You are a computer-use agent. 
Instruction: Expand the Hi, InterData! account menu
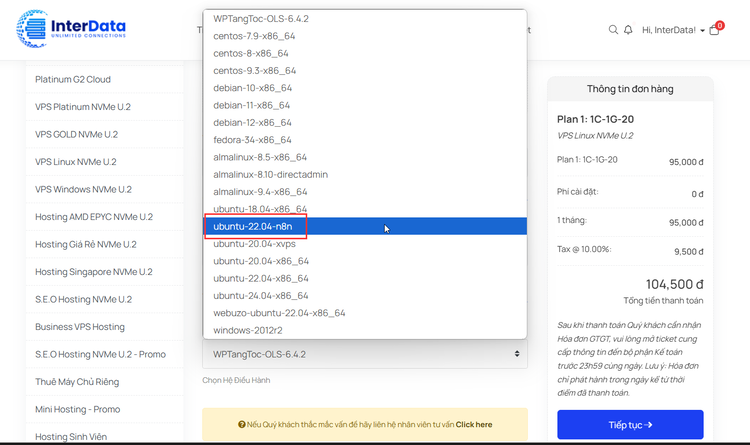coord(673,30)
